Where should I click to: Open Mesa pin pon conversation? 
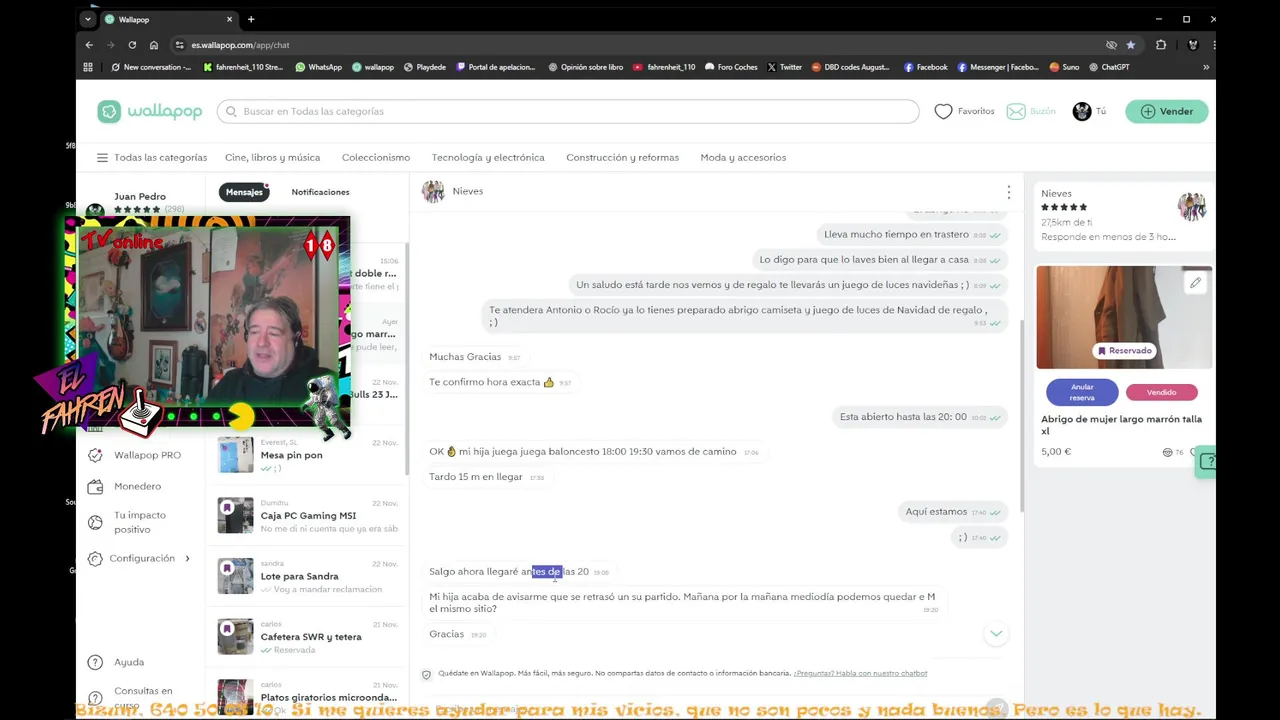click(308, 455)
